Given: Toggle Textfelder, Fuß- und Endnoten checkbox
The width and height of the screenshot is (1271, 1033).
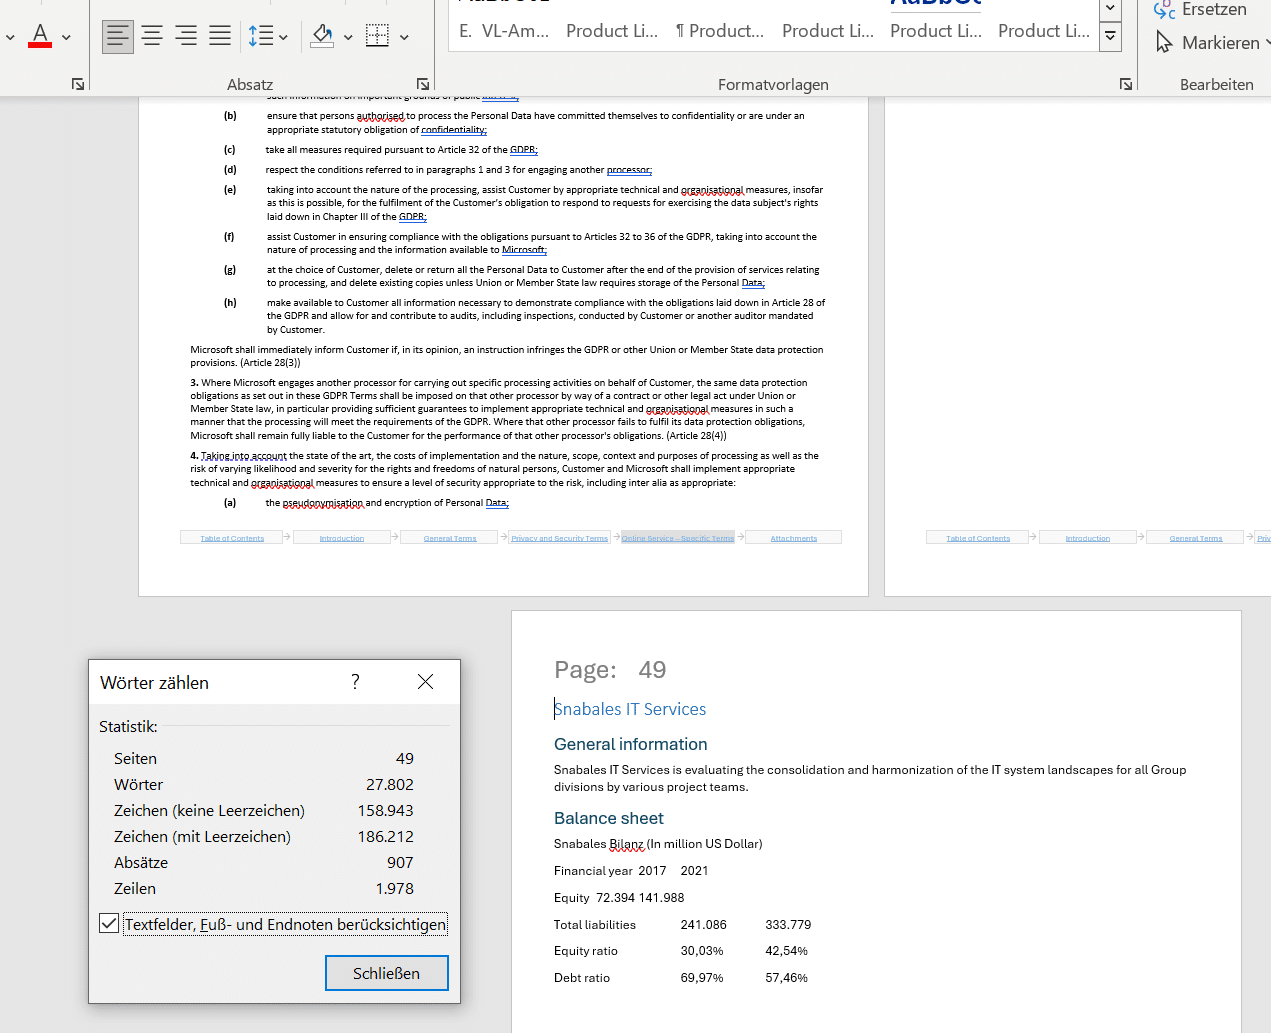Looking at the screenshot, I should (x=109, y=923).
